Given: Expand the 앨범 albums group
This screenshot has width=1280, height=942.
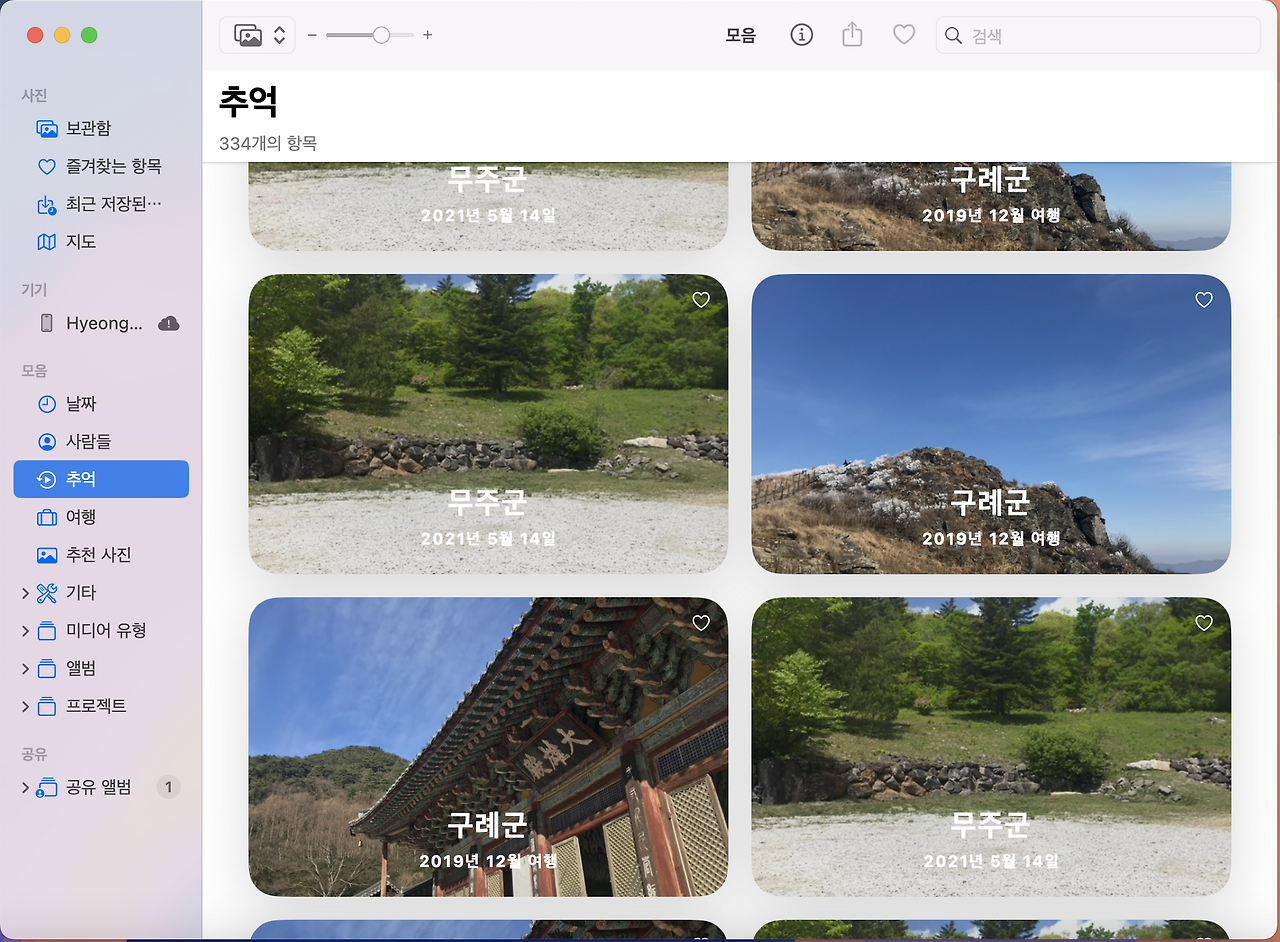Looking at the screenshot, I should [25, 669].
